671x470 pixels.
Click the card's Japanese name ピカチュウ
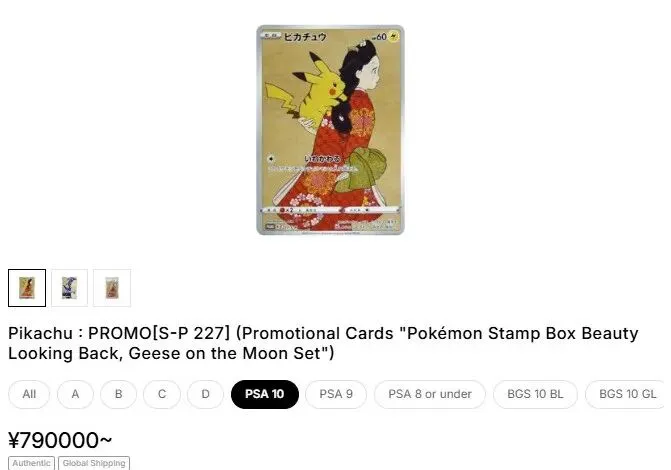(305, 37)
